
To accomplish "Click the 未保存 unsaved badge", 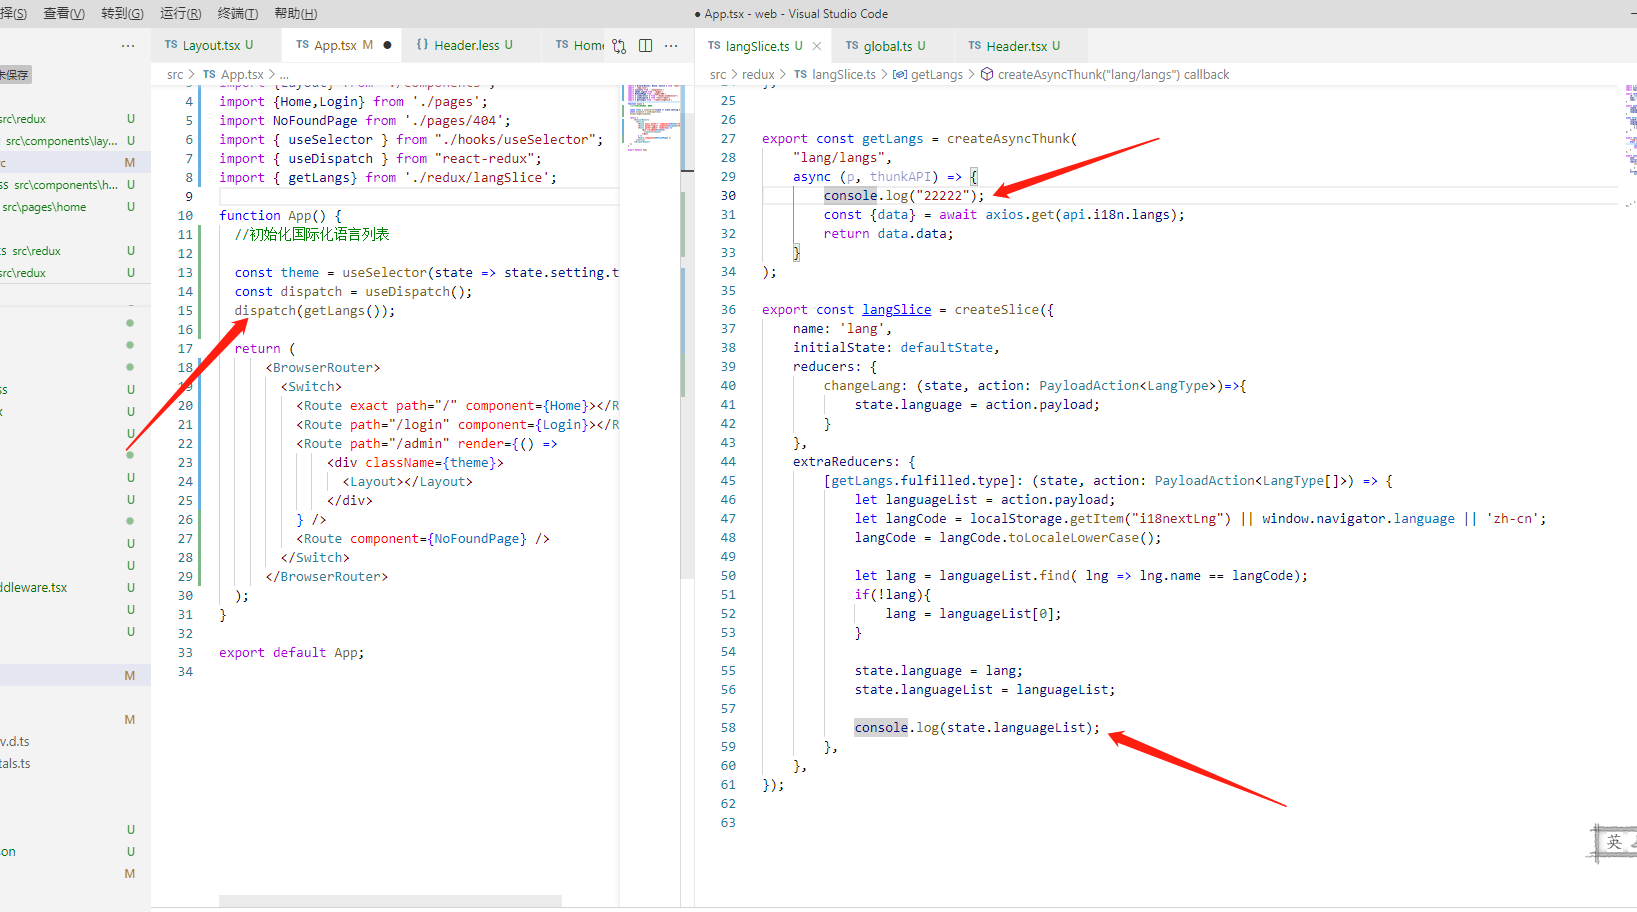I will click(14, 75).
